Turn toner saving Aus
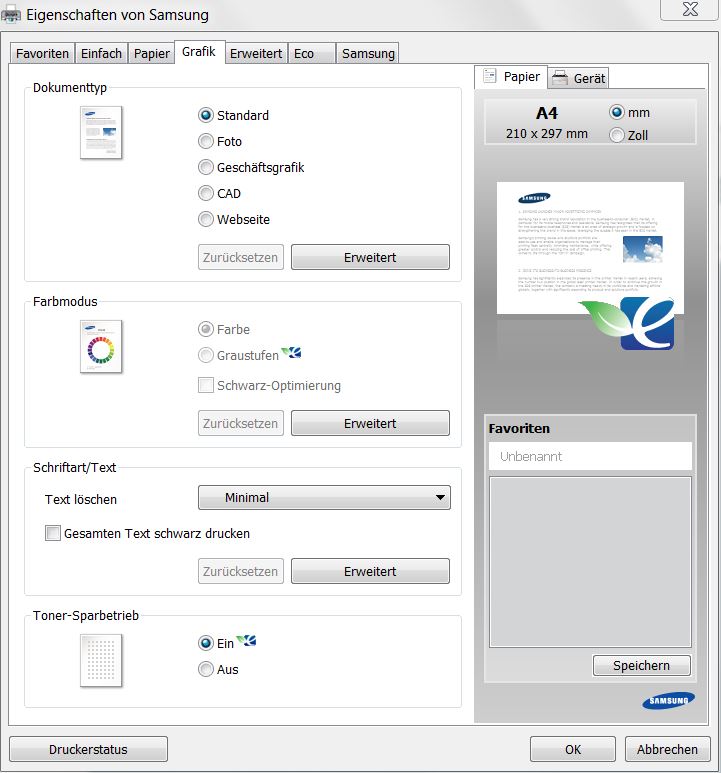This screenshot has height=773, width=721. pyautogui.click(x=218, y=669)
